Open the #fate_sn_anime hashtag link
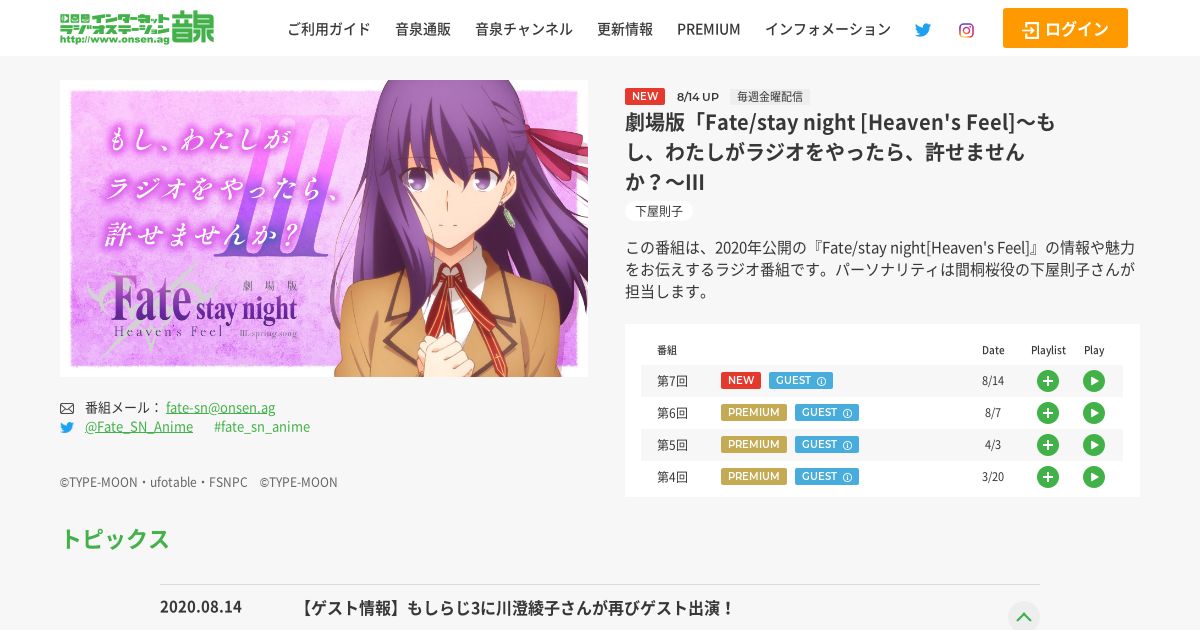The image size is (1200, 630). point(262,427)
